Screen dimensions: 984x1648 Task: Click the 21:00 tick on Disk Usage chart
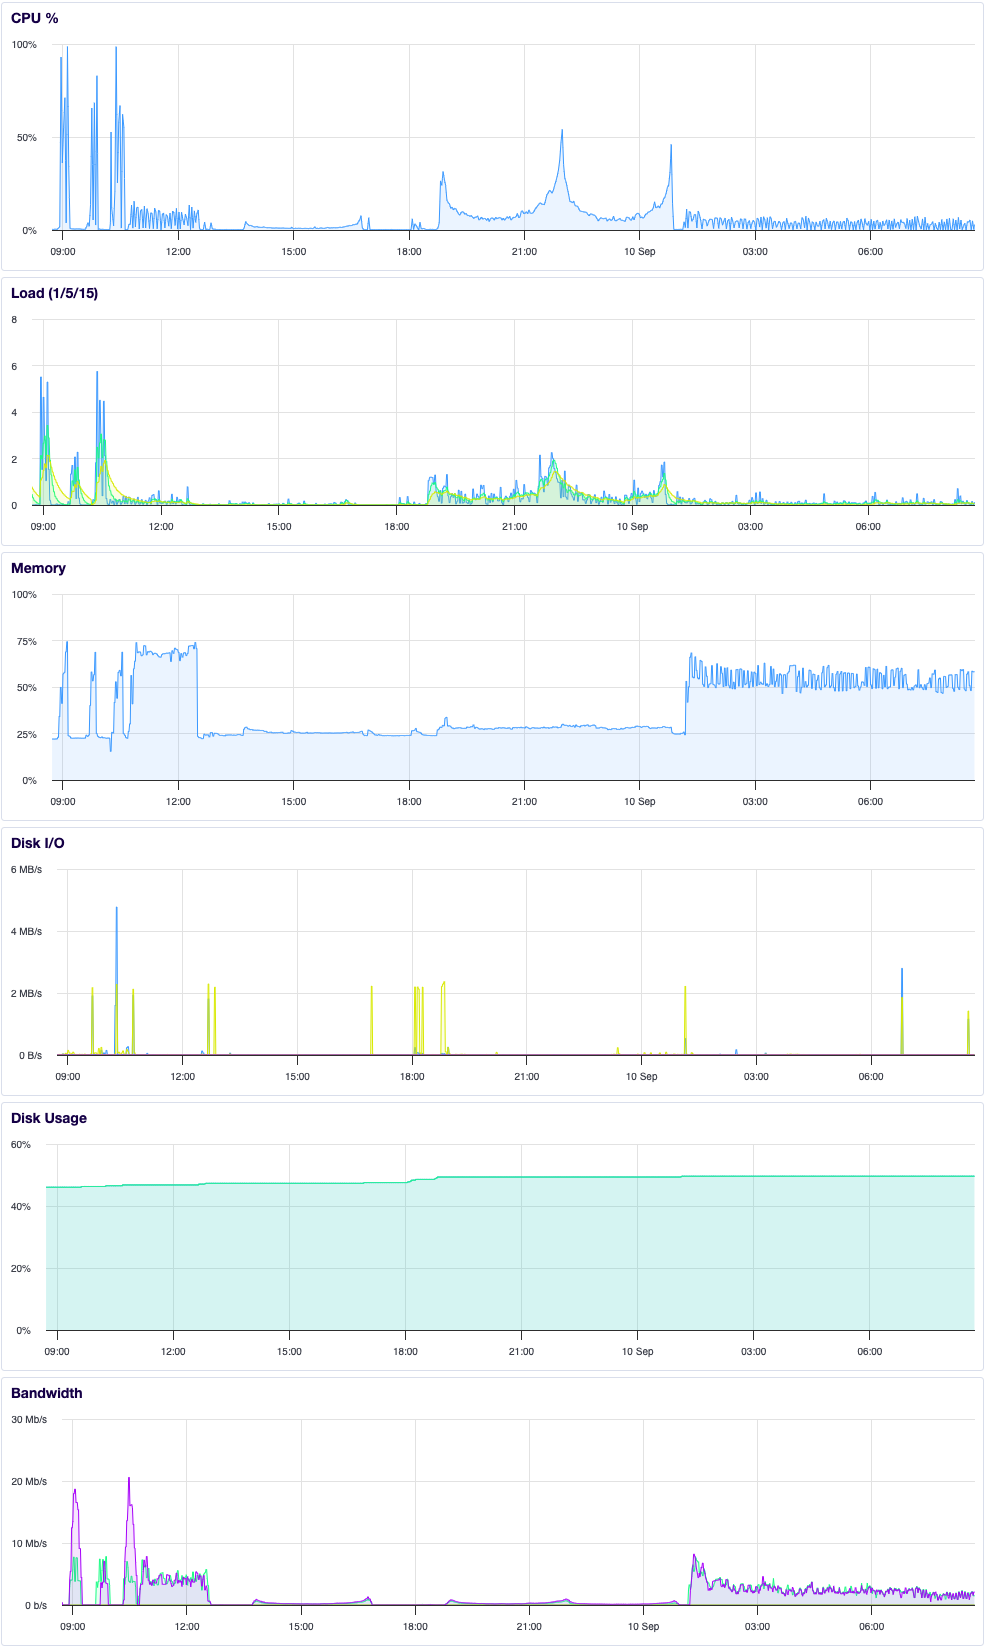[521, 1352]
